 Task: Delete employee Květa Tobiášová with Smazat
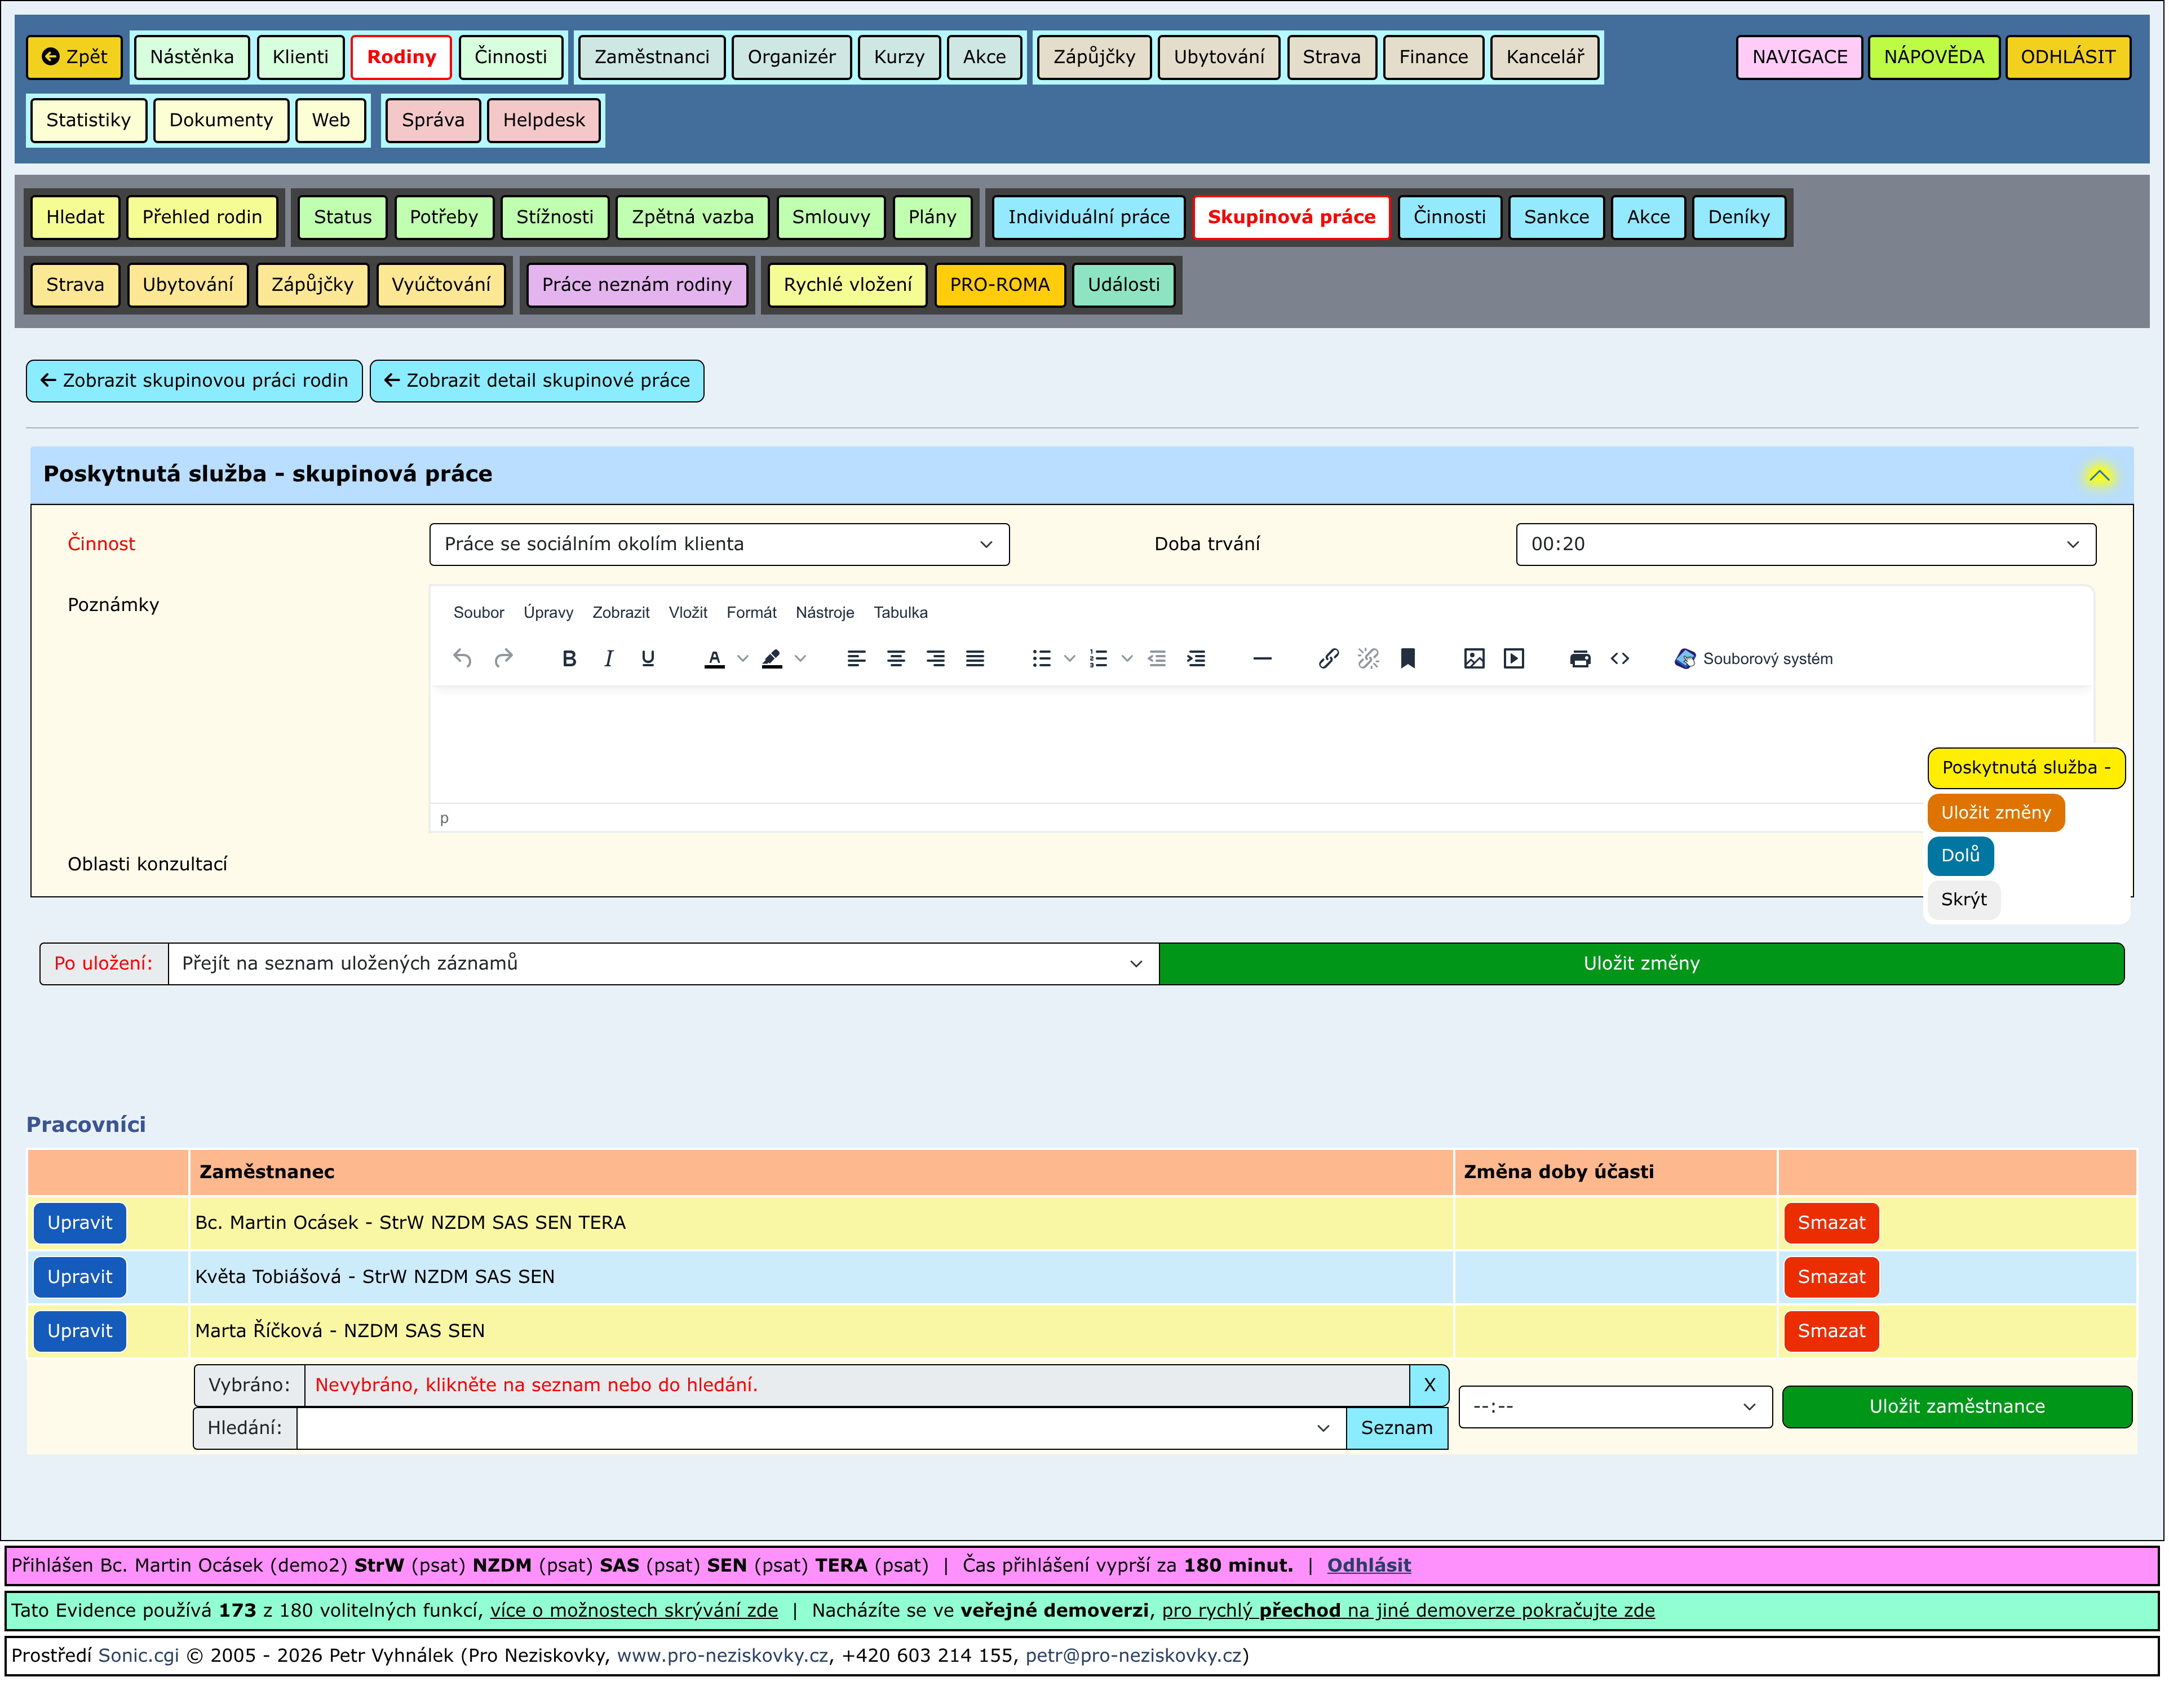tap(1830, 1276)
